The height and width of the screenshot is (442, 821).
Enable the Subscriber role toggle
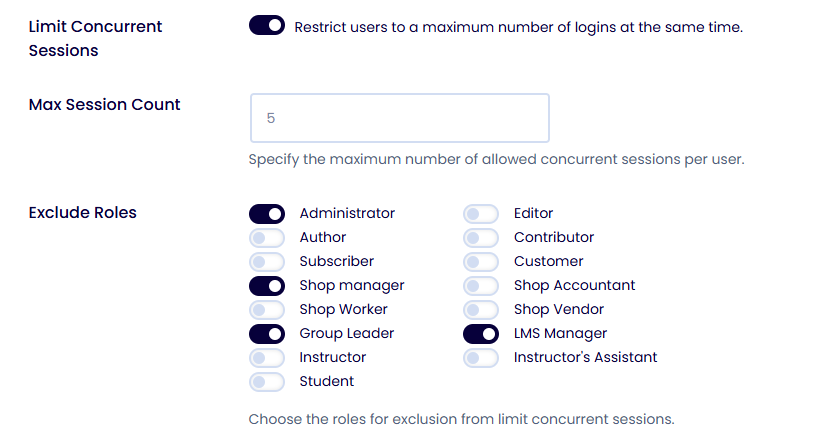point(267,261)
